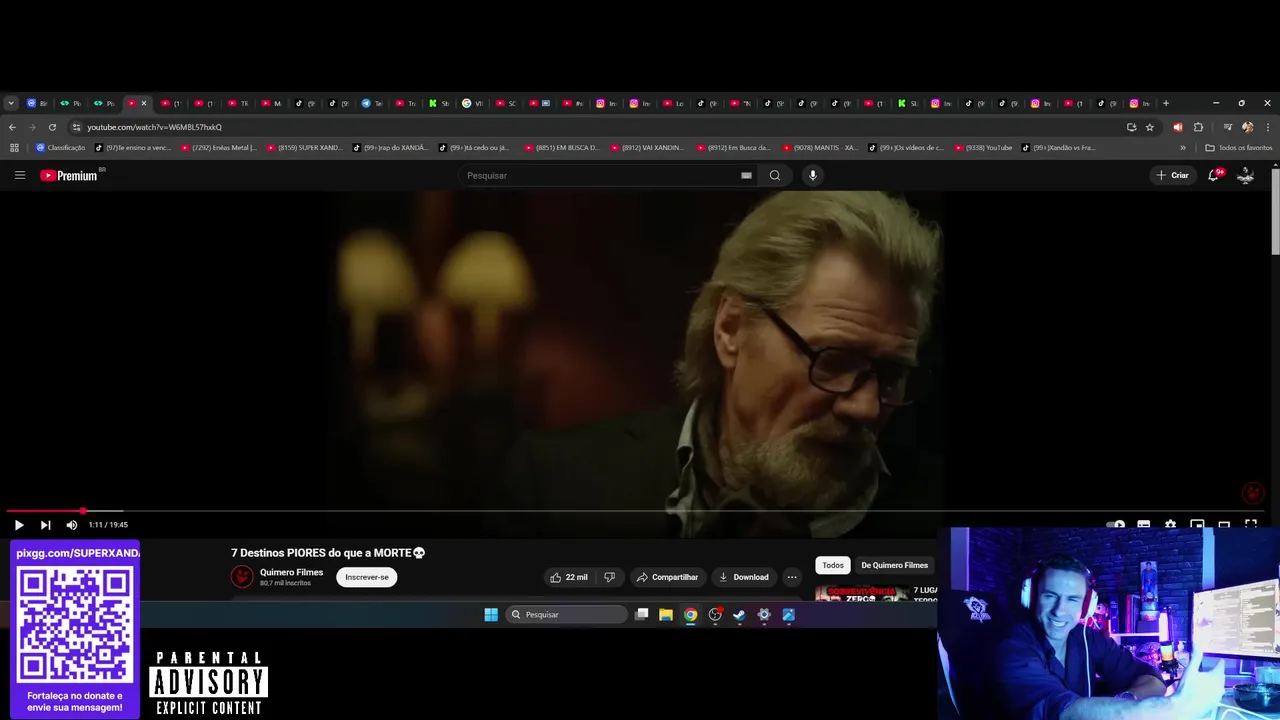Go to YouTube Premium home logo
The height and width of the screenshot is (720, 1280).
coord(69,175)
